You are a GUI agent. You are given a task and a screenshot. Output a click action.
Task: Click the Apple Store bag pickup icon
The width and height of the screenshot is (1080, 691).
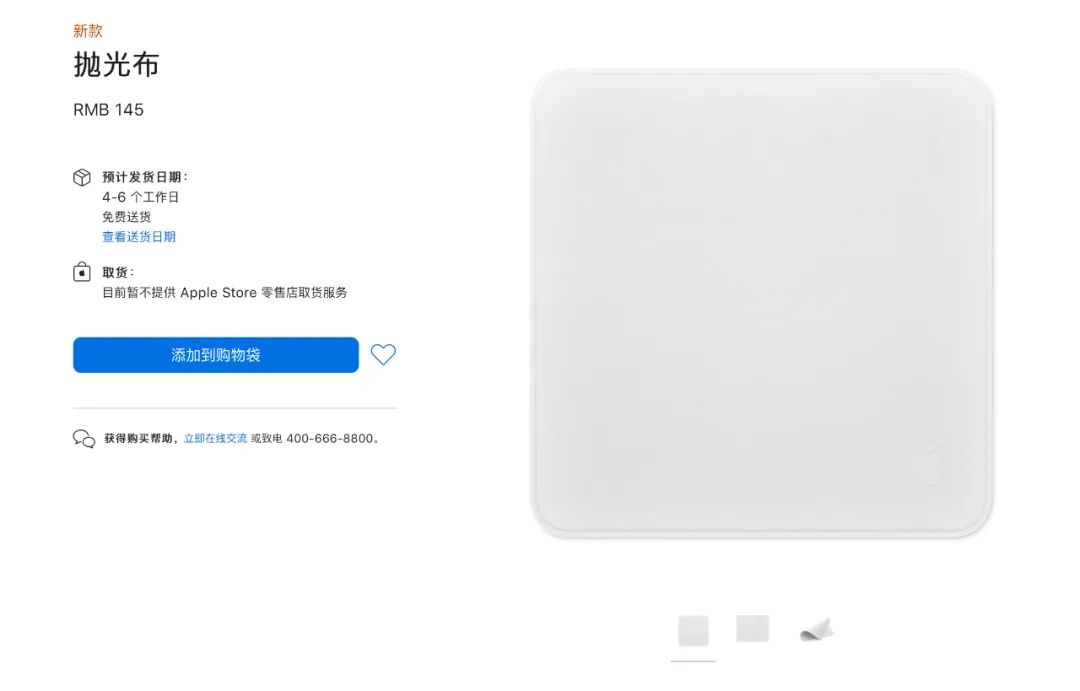pos(82,272)
